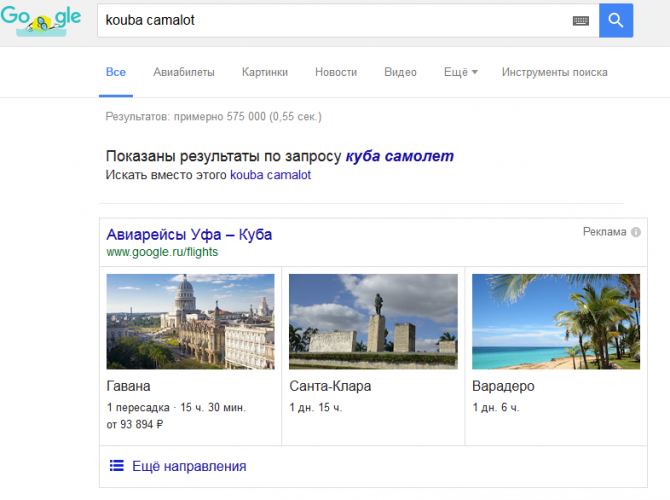Switch to the Авиабилеты tab
The height and width of the screenshot is (500, 670).
[x=182, y=72]
